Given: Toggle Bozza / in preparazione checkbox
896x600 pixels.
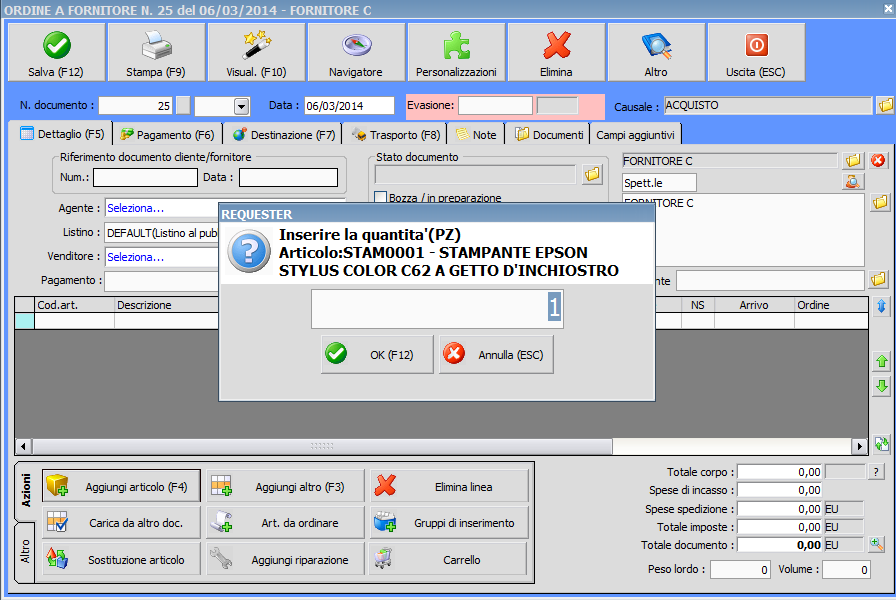Looking at the screenshot, I should click(x=381, y=198).
